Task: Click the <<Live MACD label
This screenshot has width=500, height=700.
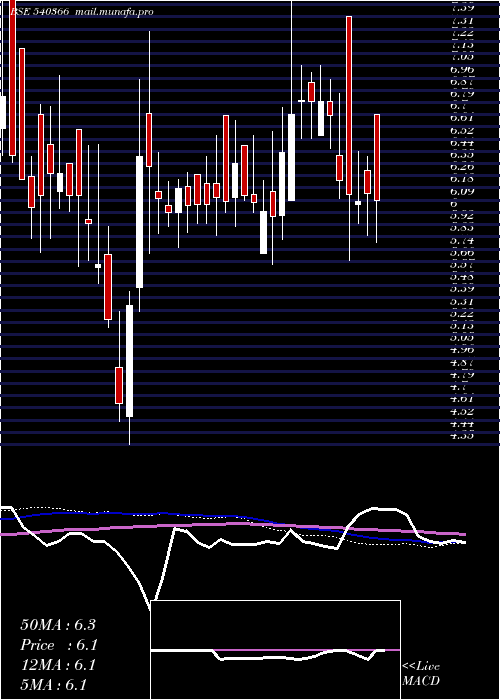Action: tap(421, 674)
